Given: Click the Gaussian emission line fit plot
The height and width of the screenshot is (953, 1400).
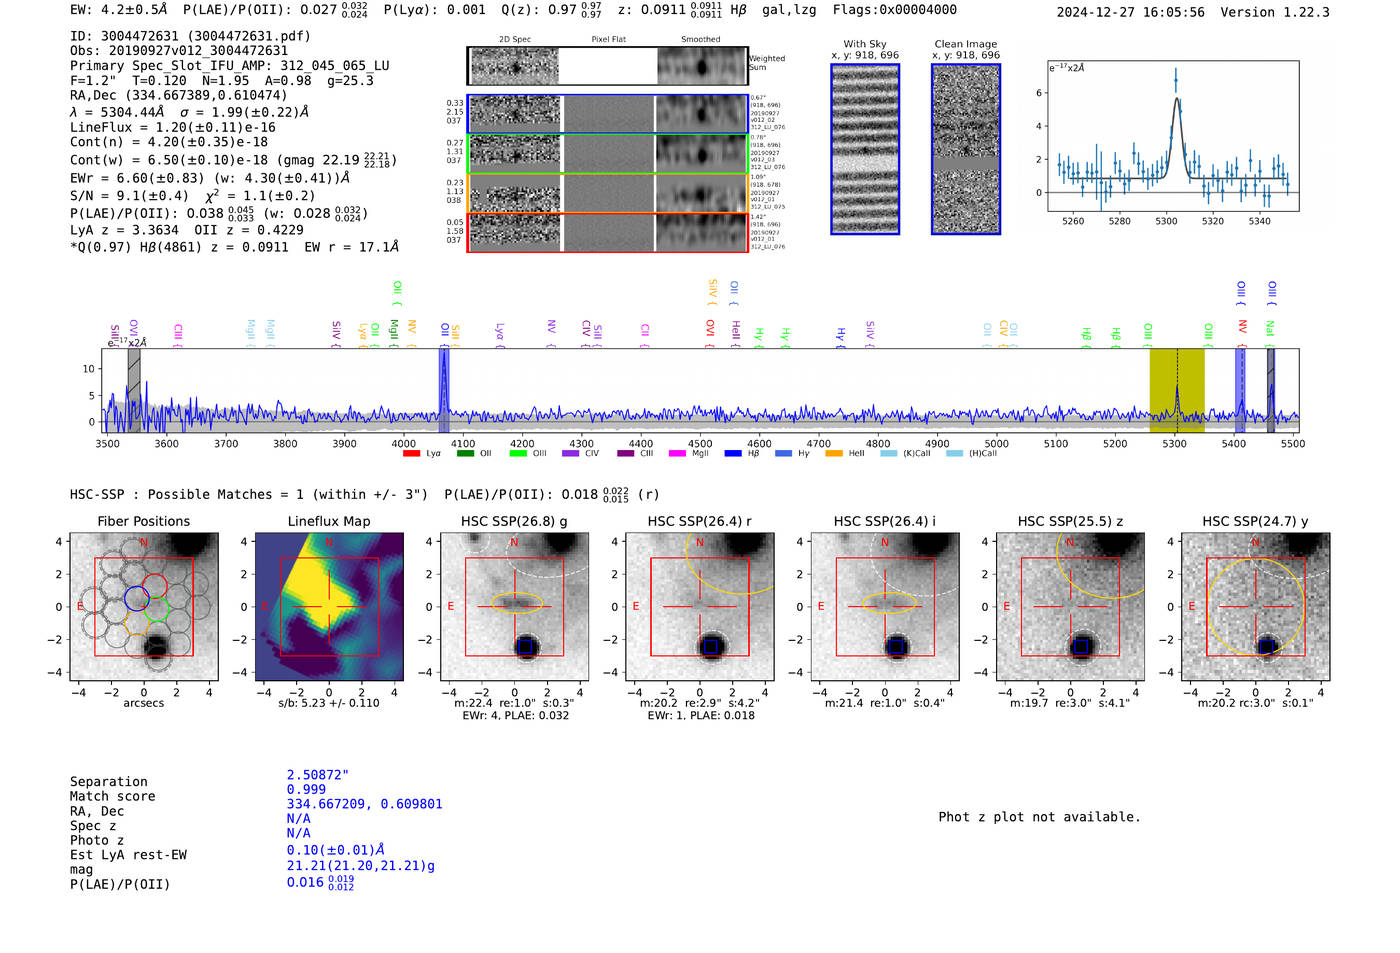Looking at the screenshot, I should [1173, 136].
